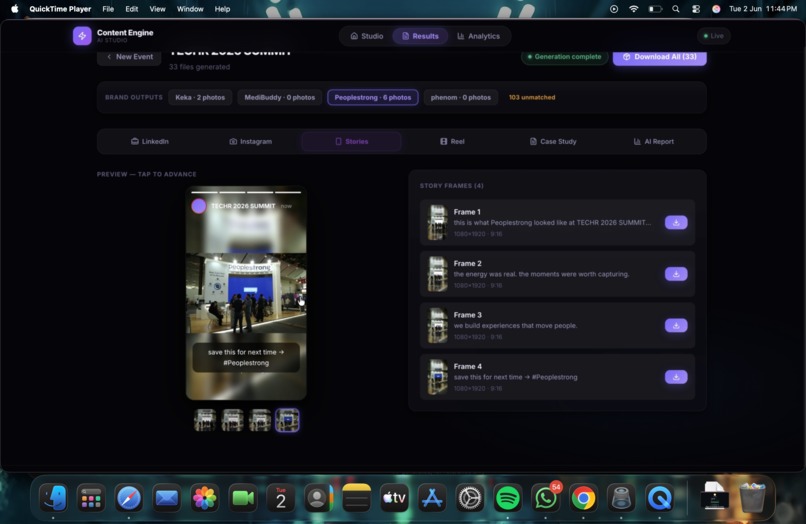Open Calendar from the Dock
Viewport: 806px width, 524px height.
(x=281, y=498)
